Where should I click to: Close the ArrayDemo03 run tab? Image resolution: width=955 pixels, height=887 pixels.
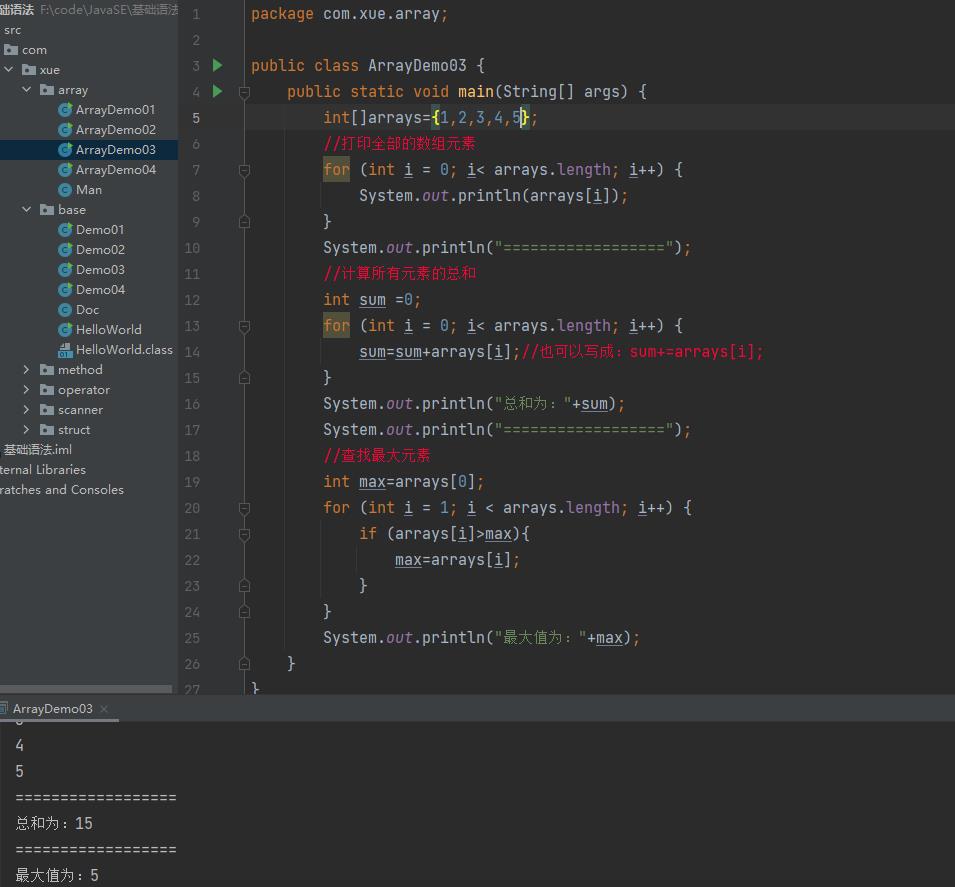pyautogui.click(x=104, y=709)
